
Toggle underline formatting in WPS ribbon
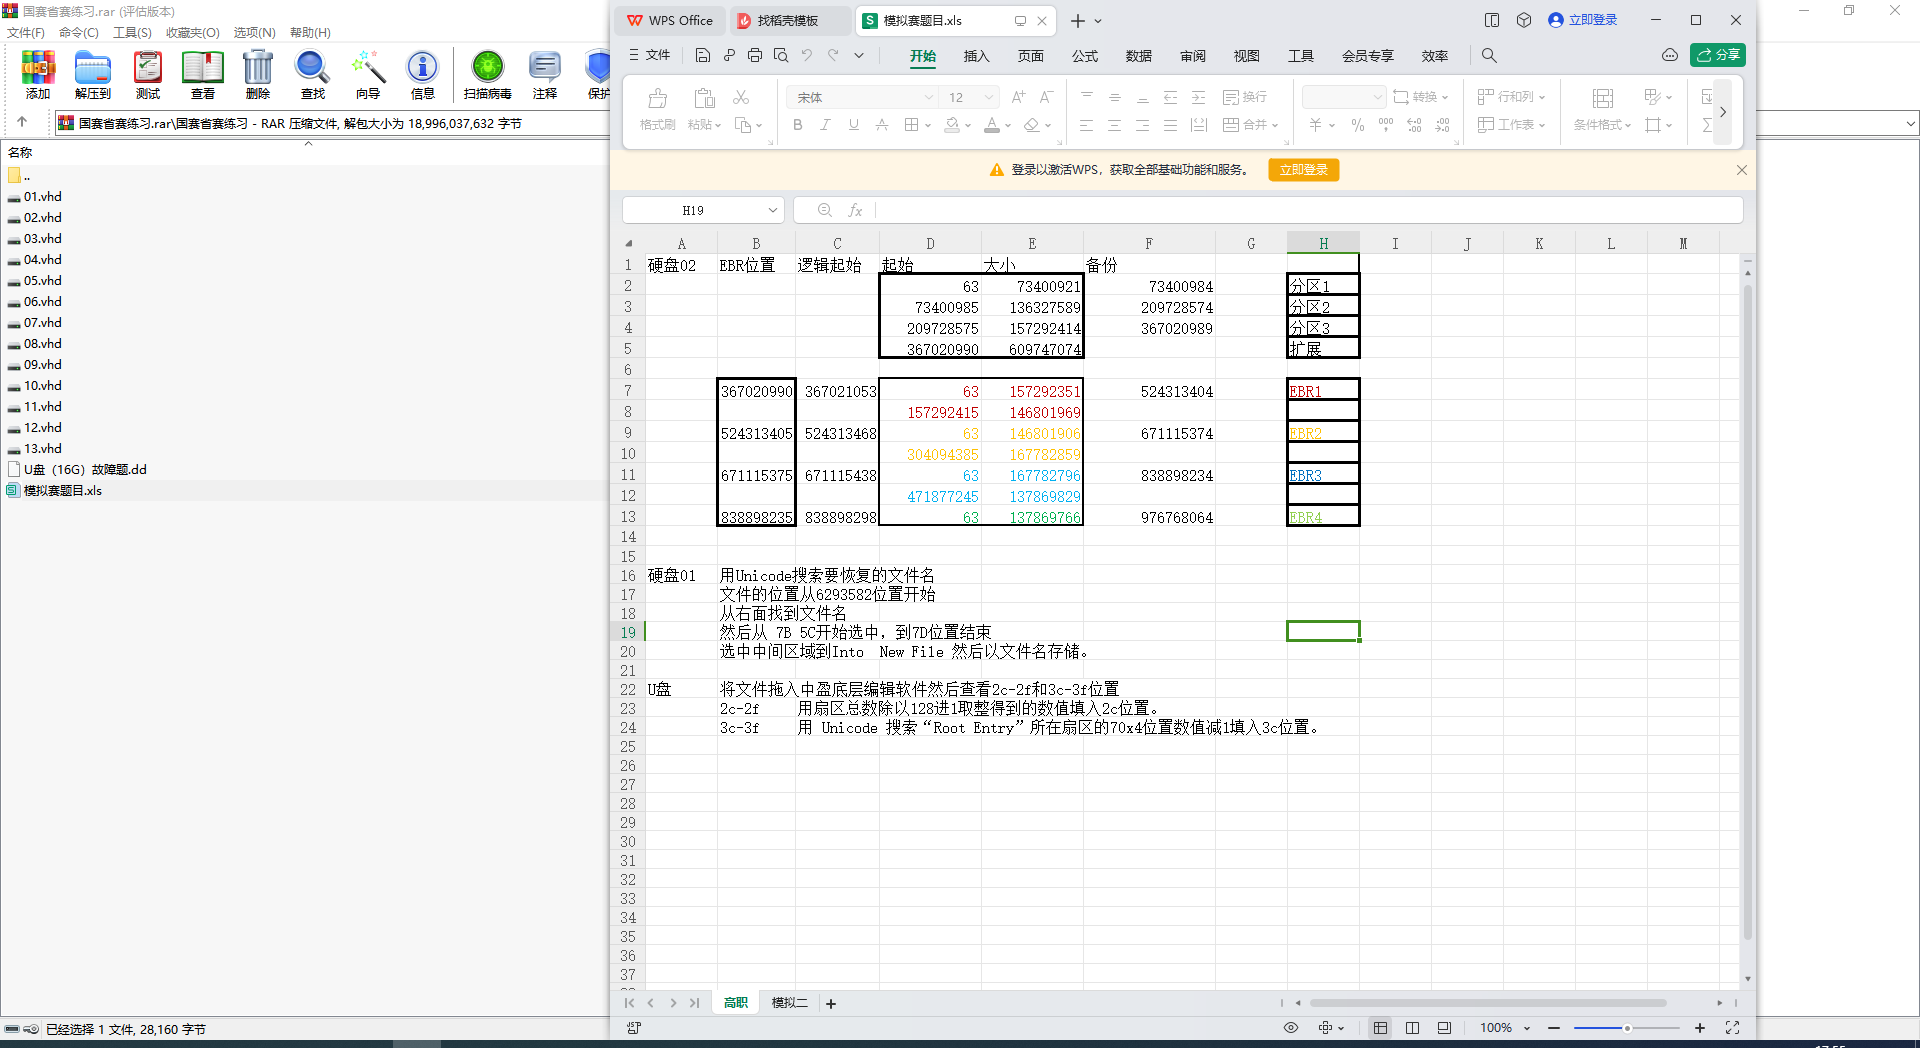tap(853, 125)
